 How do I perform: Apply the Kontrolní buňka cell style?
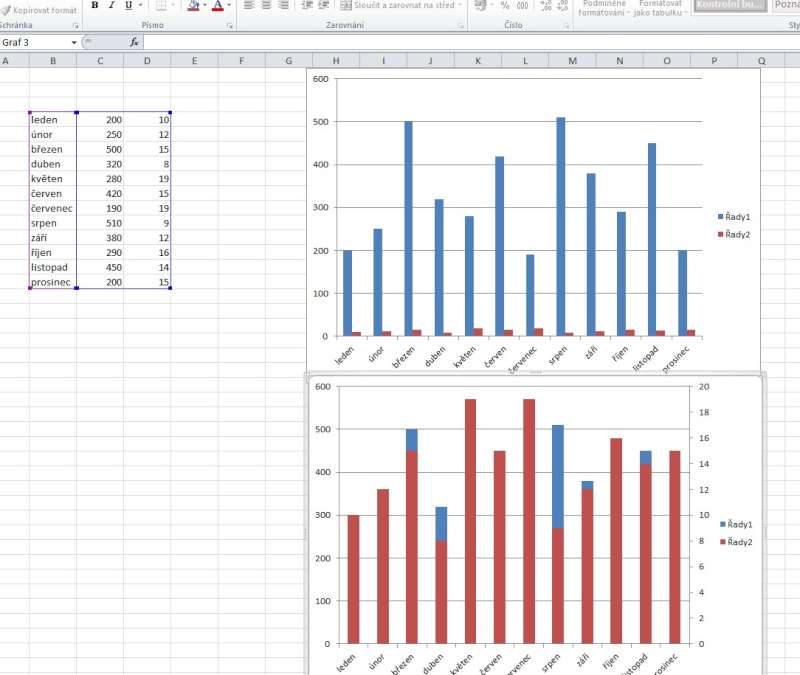coord(729,5)
